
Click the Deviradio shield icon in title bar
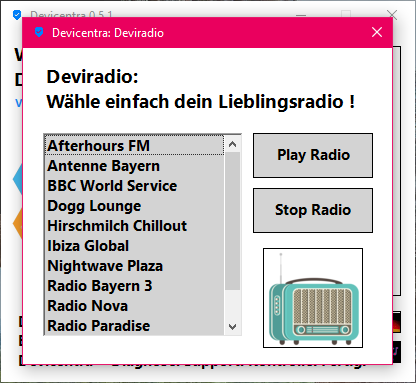[39, 32]
